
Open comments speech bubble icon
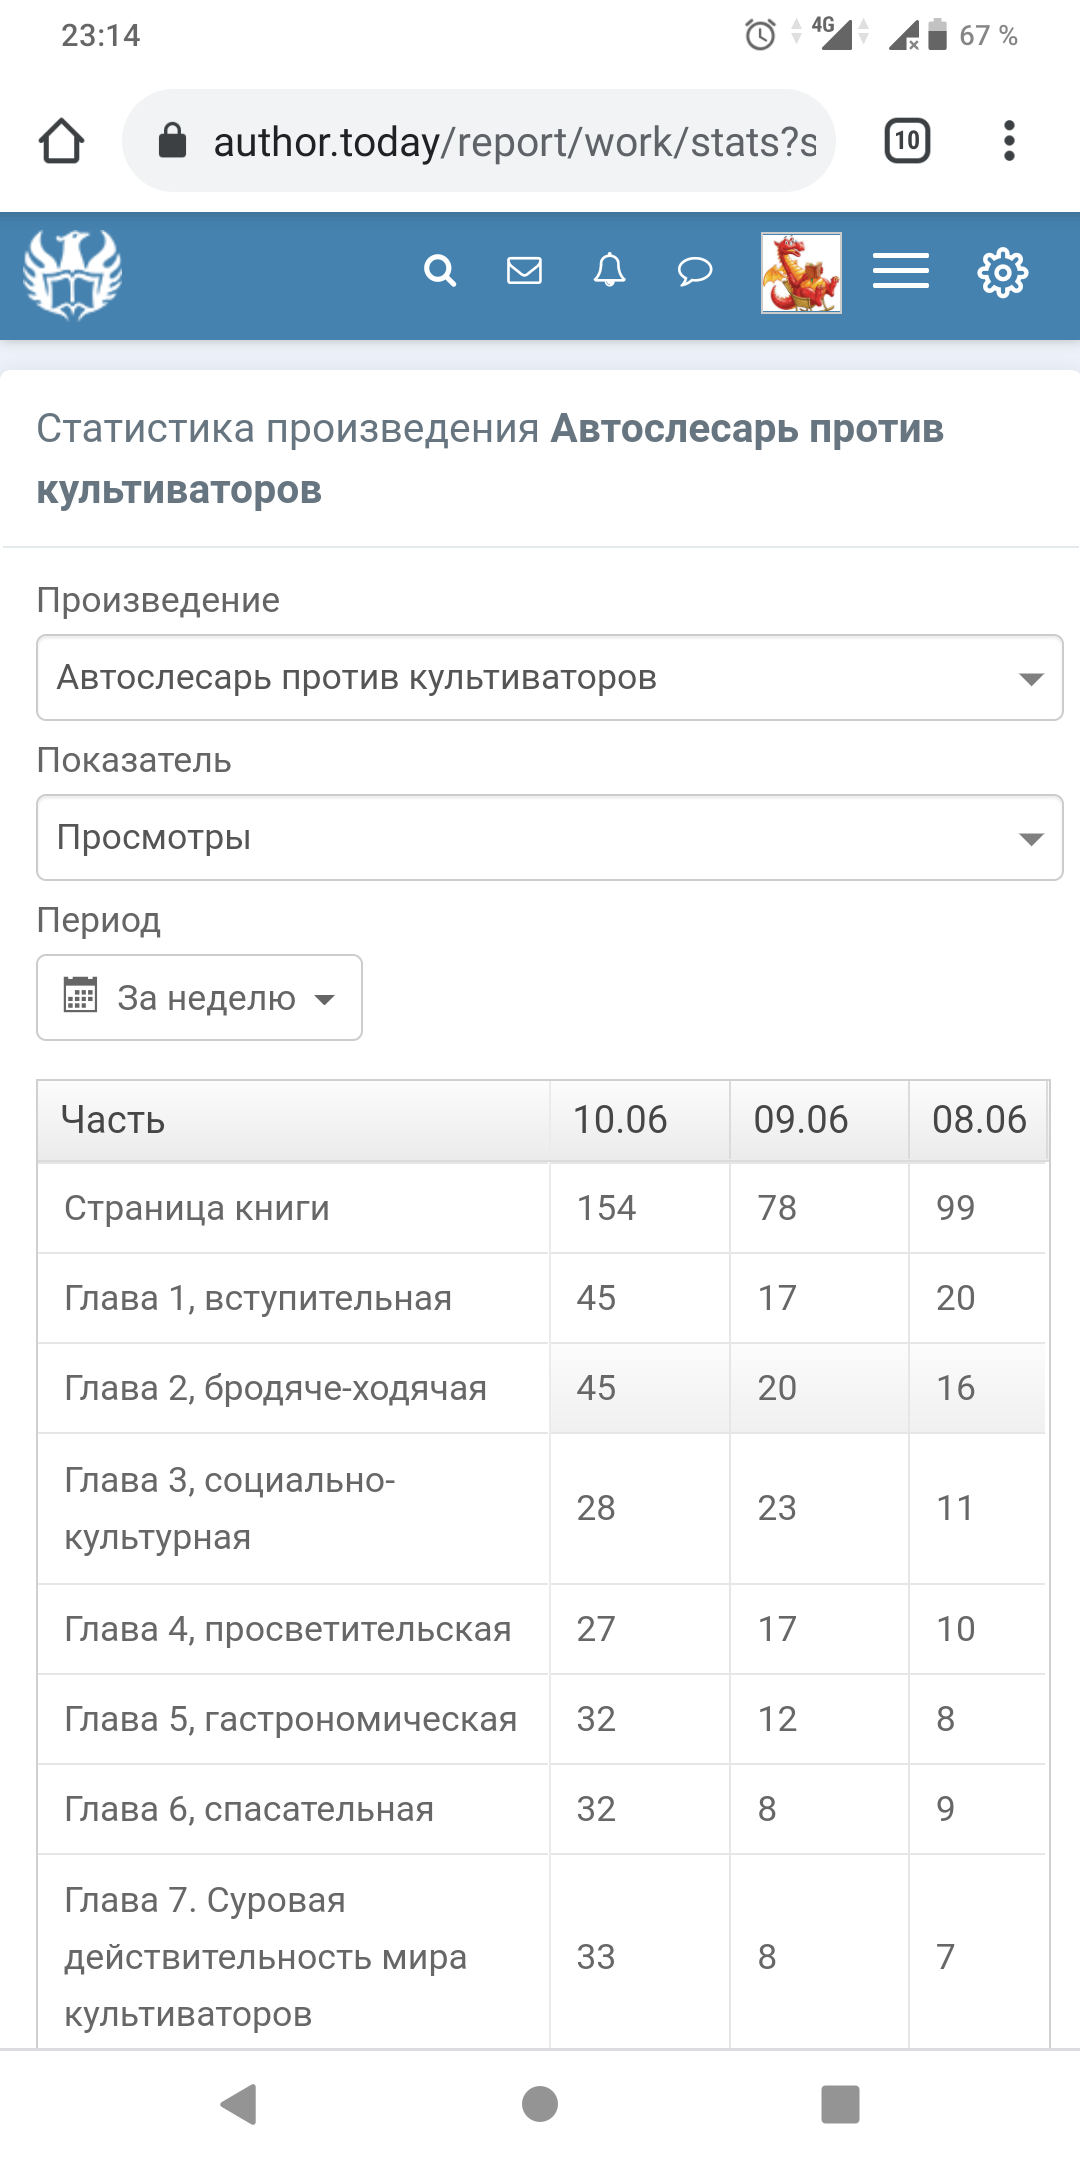click(695, 271)
